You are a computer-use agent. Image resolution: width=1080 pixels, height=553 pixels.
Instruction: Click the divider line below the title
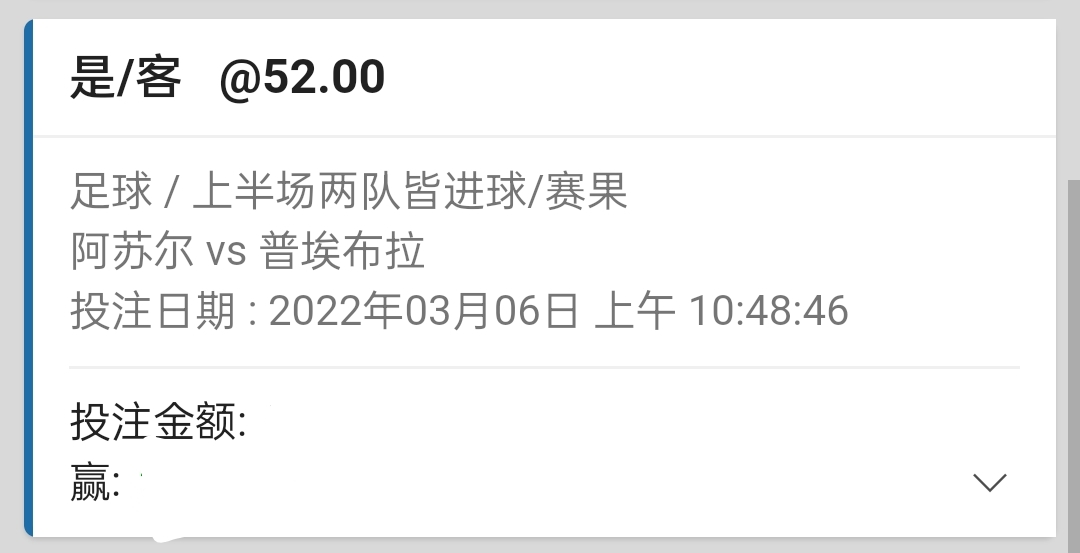tap(544, 136)
